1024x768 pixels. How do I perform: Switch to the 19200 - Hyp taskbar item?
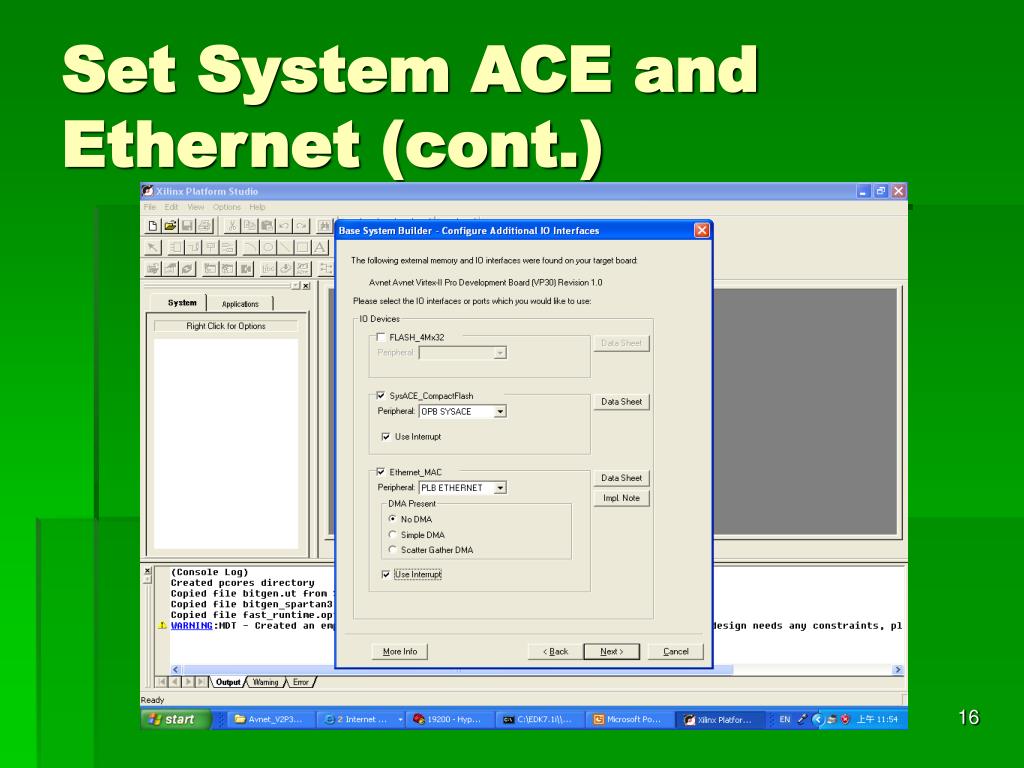click(x=448, y=720)
